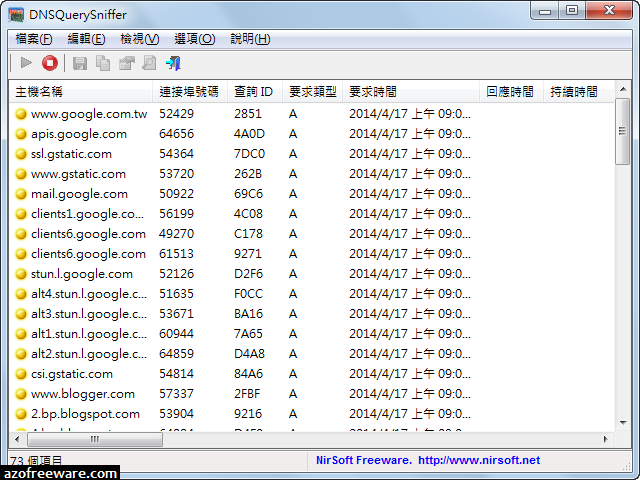
Task: Click the DNSQuerySniffer title bar app icon
Action: point(16,15)
